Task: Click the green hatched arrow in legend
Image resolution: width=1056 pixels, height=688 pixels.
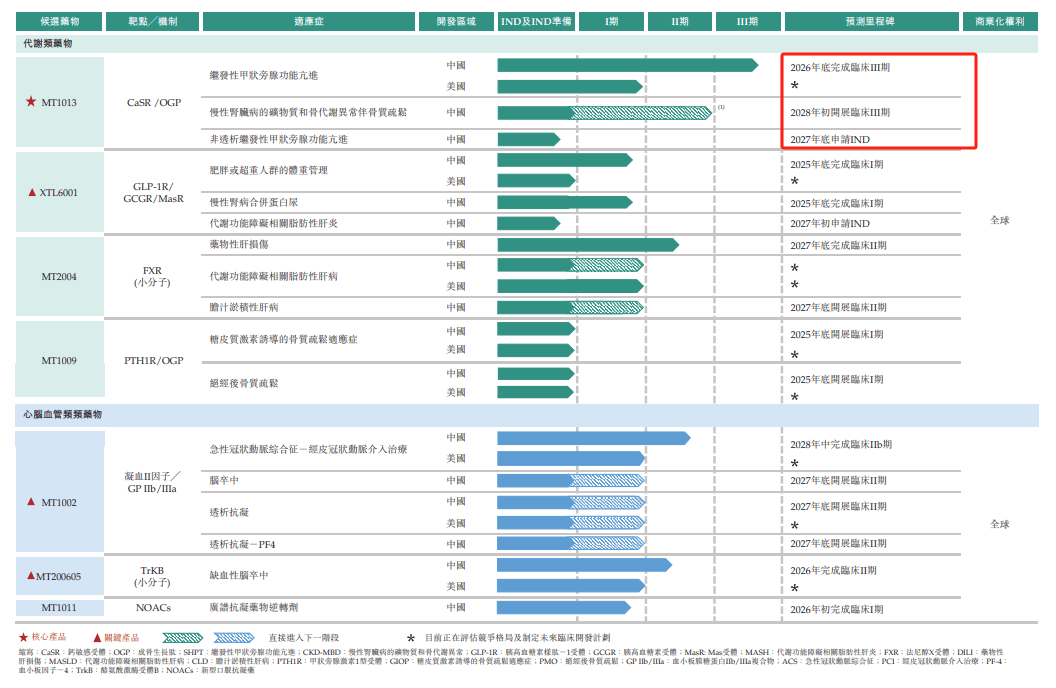Action: [183, 637]
